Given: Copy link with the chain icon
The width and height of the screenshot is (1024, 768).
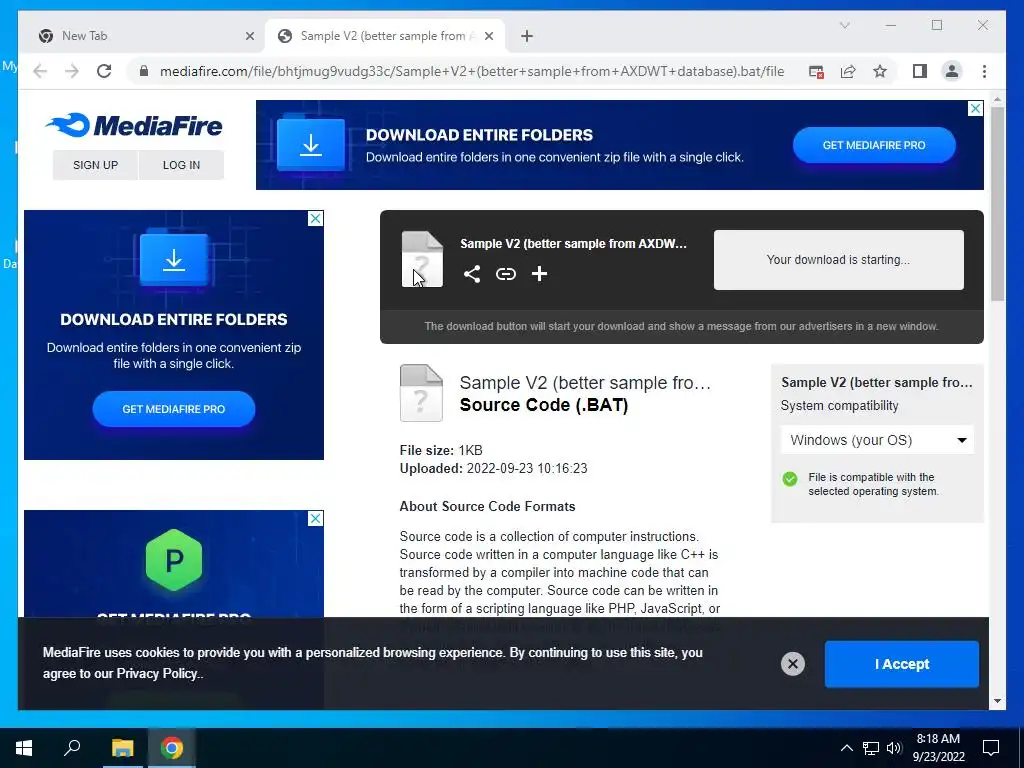Looking at the screenshot, I should (505, 274).
